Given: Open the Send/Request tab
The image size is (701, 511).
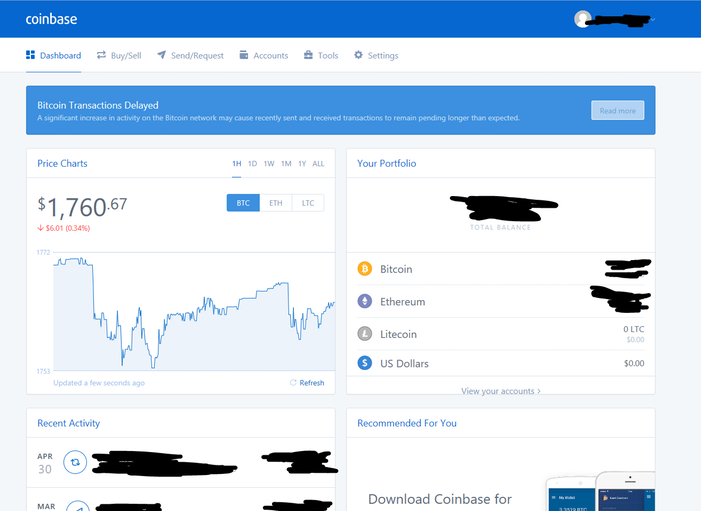Looking at the screenshot, I should coord(190,56).
